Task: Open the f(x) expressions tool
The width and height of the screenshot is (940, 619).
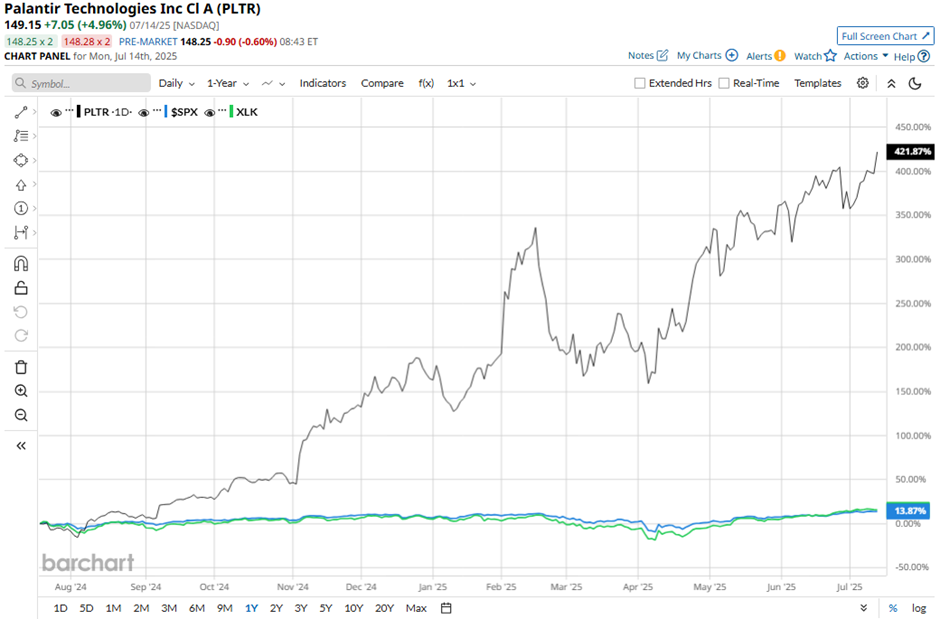Action: click(426, 83)
